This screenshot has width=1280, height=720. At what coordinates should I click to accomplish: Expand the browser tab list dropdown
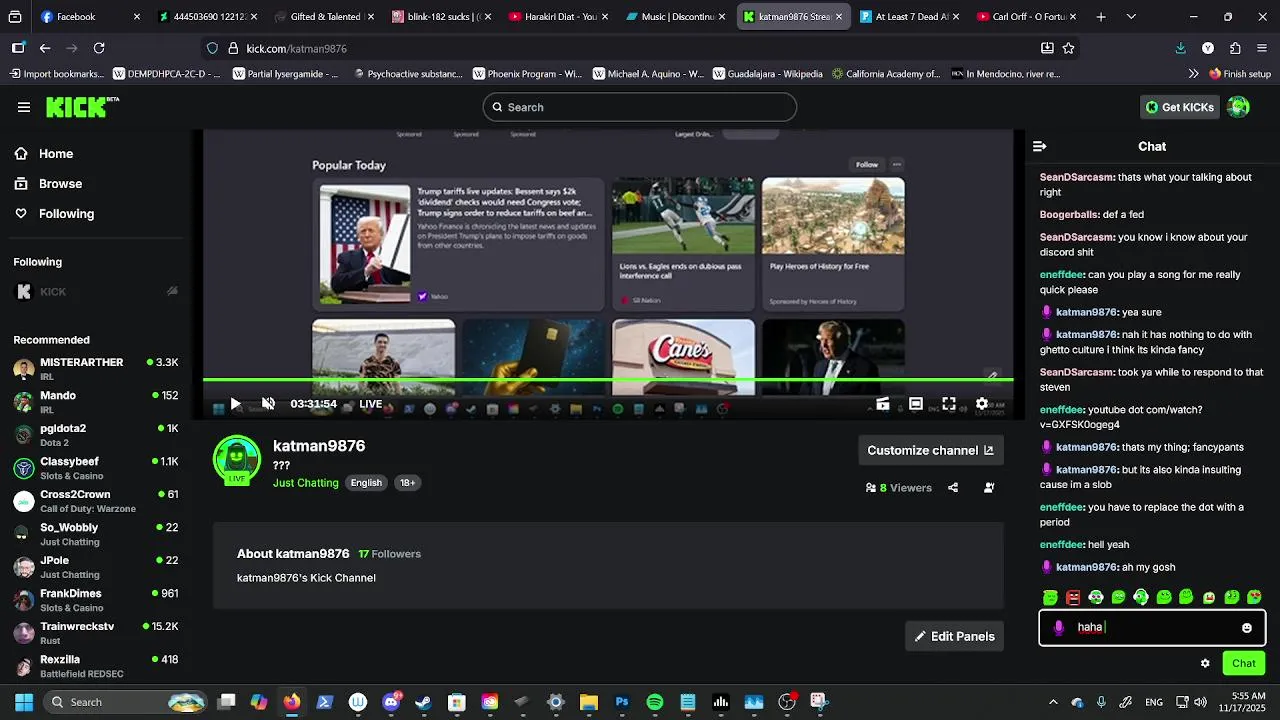pyautogui.click(x=1131, y=17)
